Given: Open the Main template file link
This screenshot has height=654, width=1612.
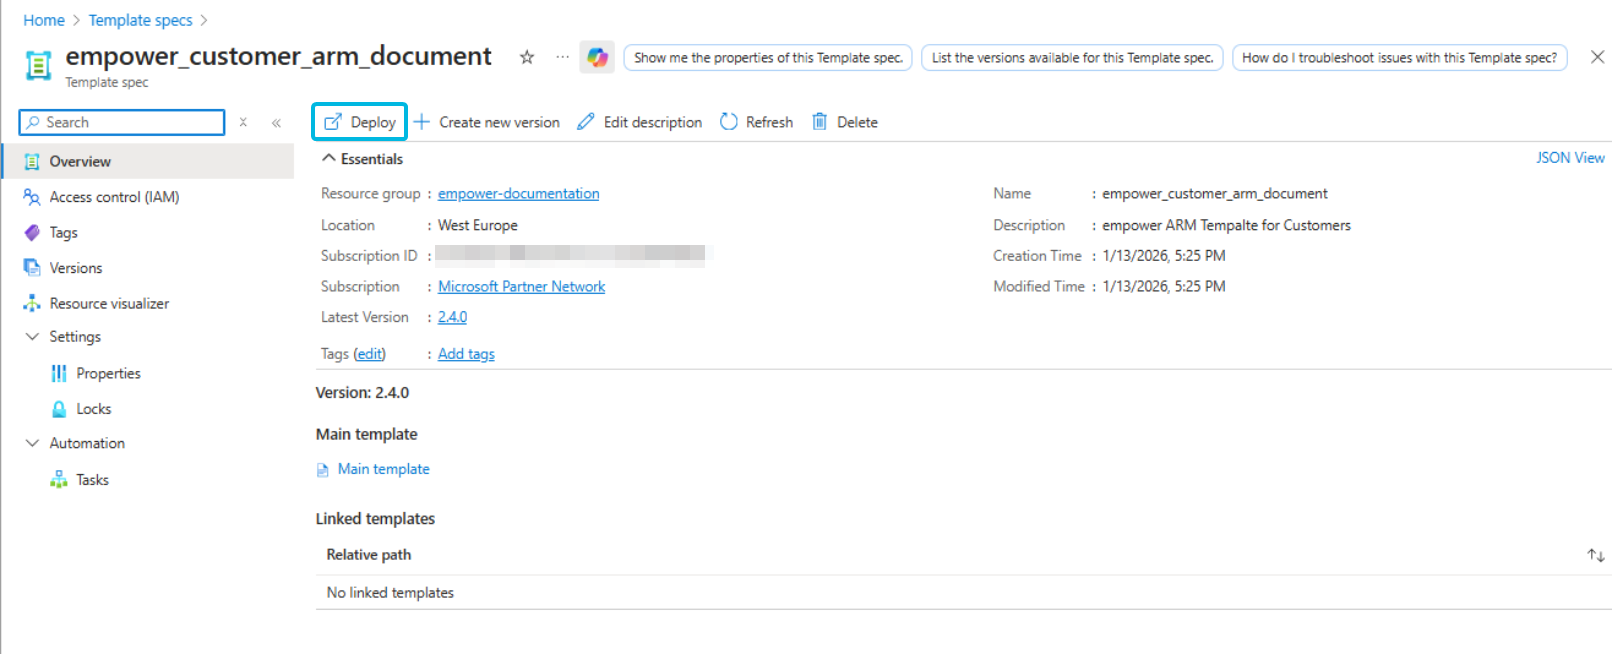Looking at the screenshot, I should coord(383,469).
